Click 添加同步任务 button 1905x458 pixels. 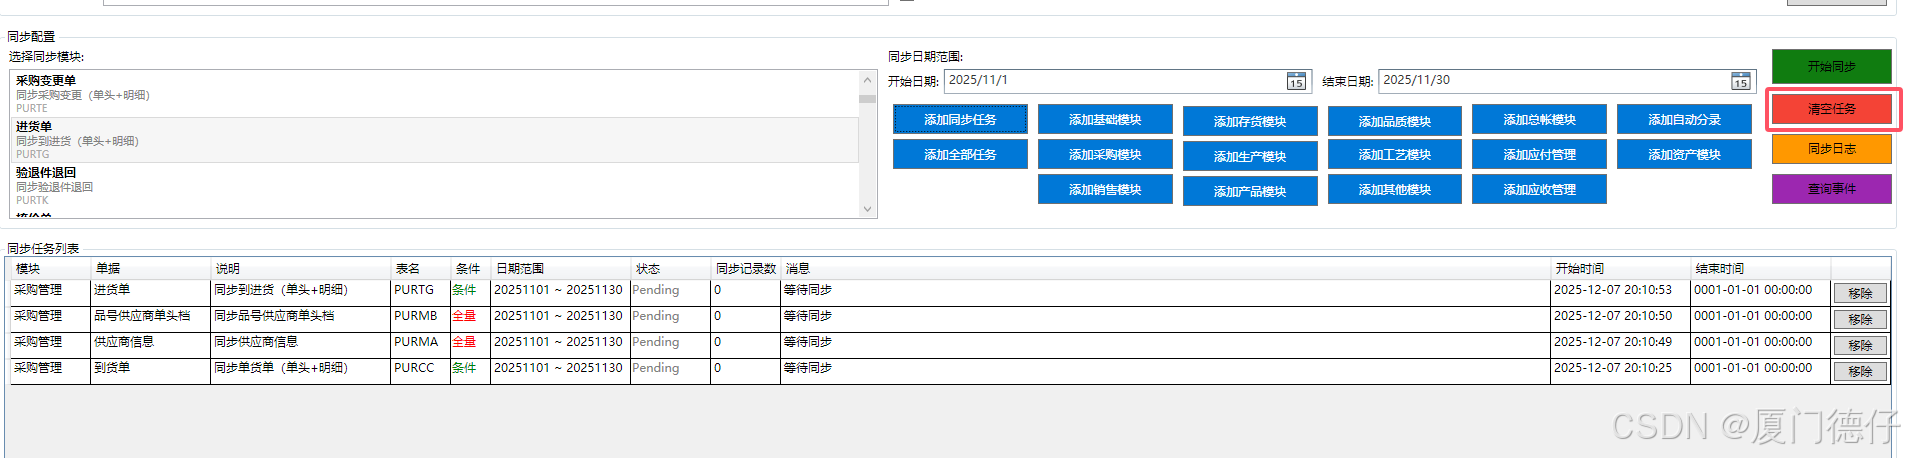pos(960,119)
